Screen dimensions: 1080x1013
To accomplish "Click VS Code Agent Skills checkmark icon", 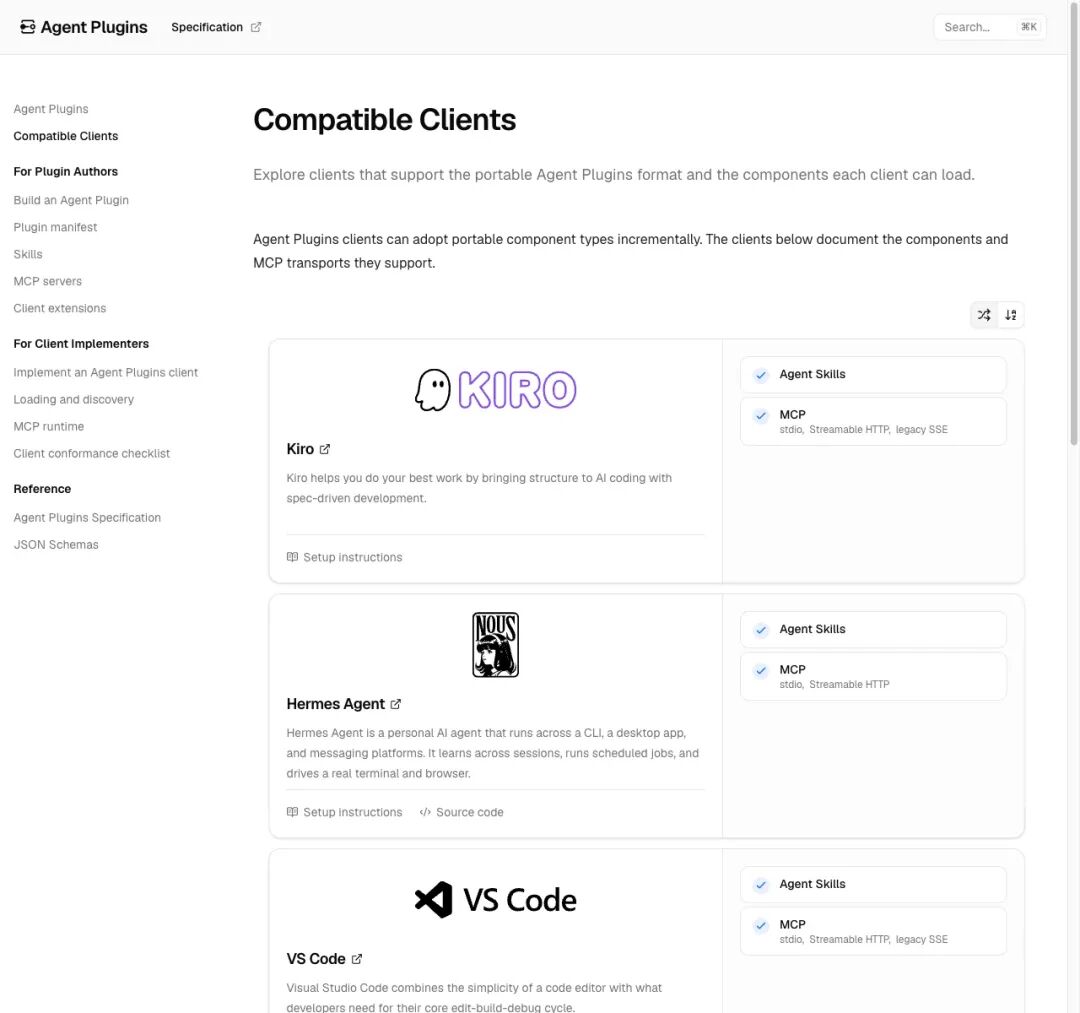I will tap(761, 884).
